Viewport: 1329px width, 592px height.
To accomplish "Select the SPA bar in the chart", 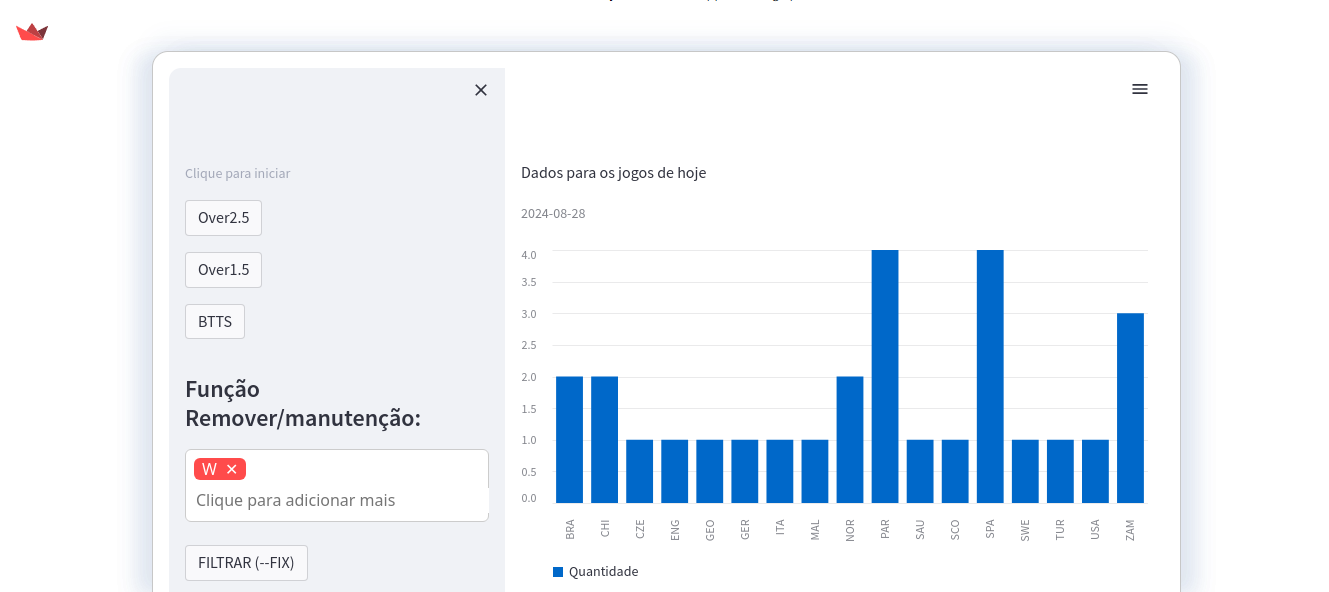I will (990, 376).
